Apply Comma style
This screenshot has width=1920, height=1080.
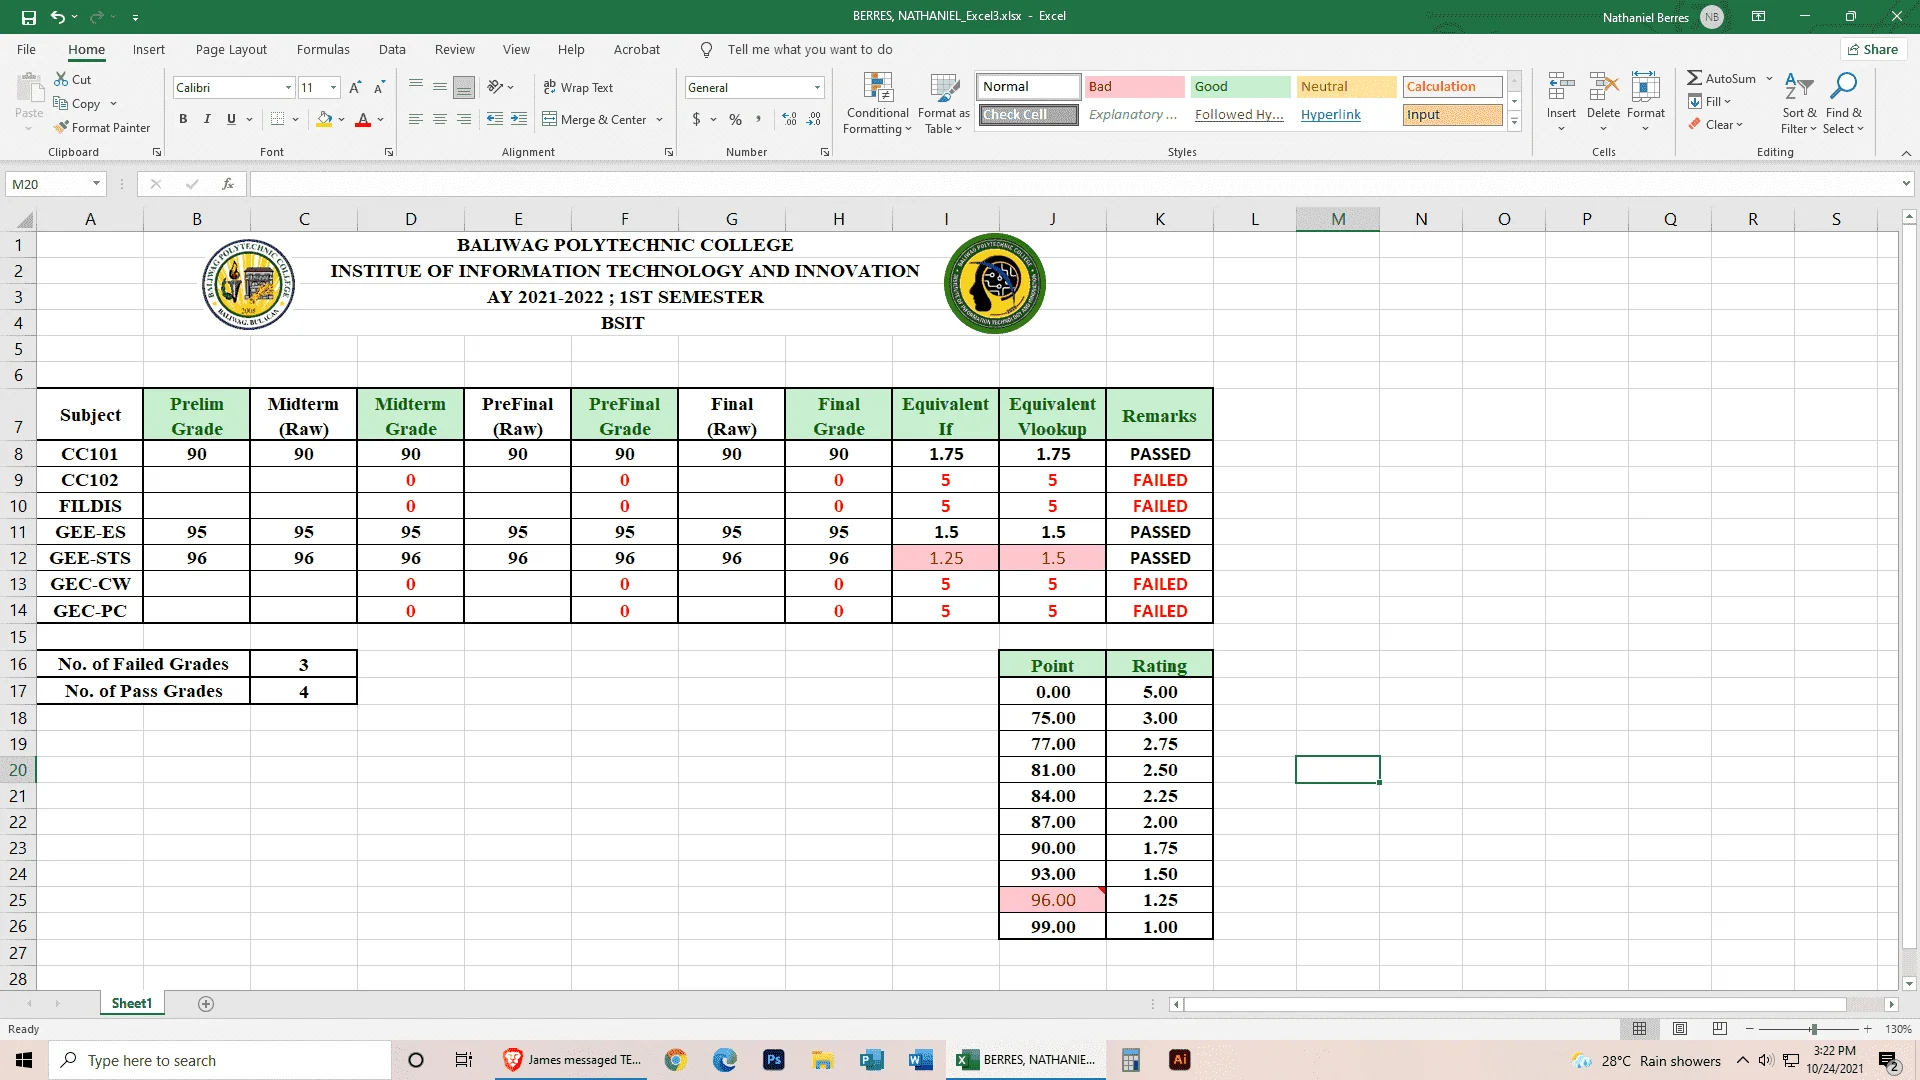click(x=759, y=119)
